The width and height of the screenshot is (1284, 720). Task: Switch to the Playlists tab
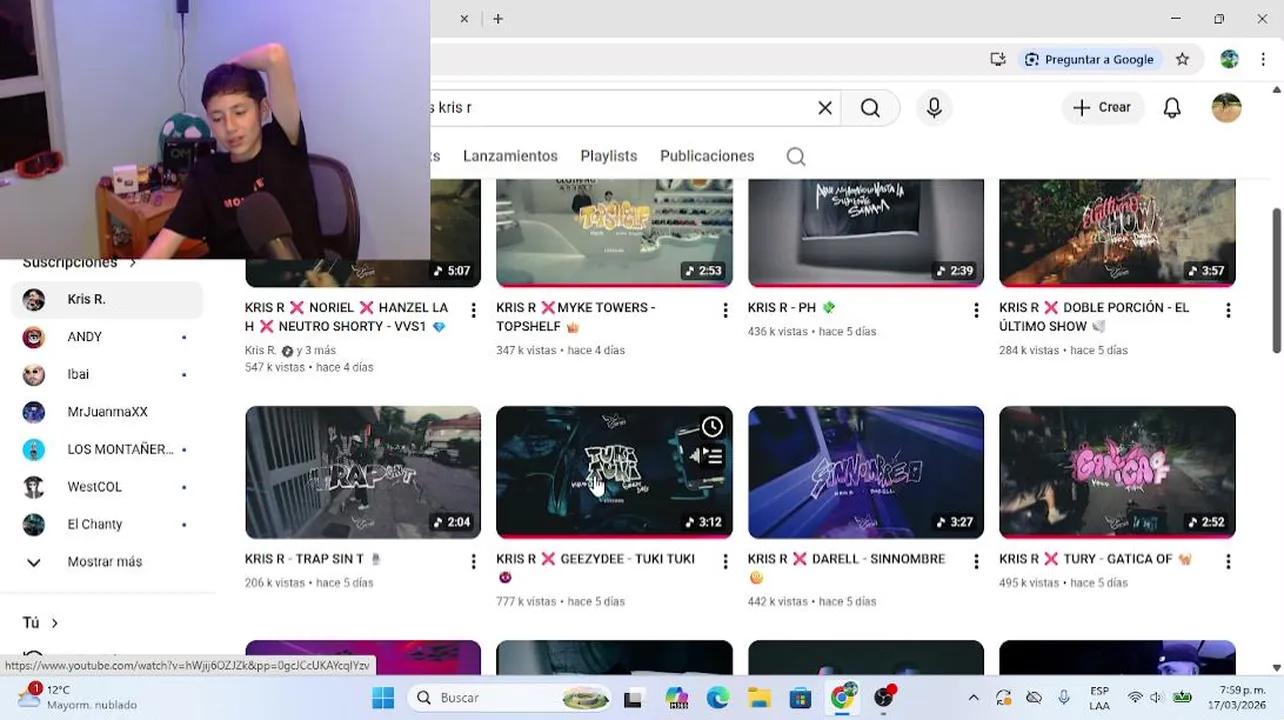[609, 156]
